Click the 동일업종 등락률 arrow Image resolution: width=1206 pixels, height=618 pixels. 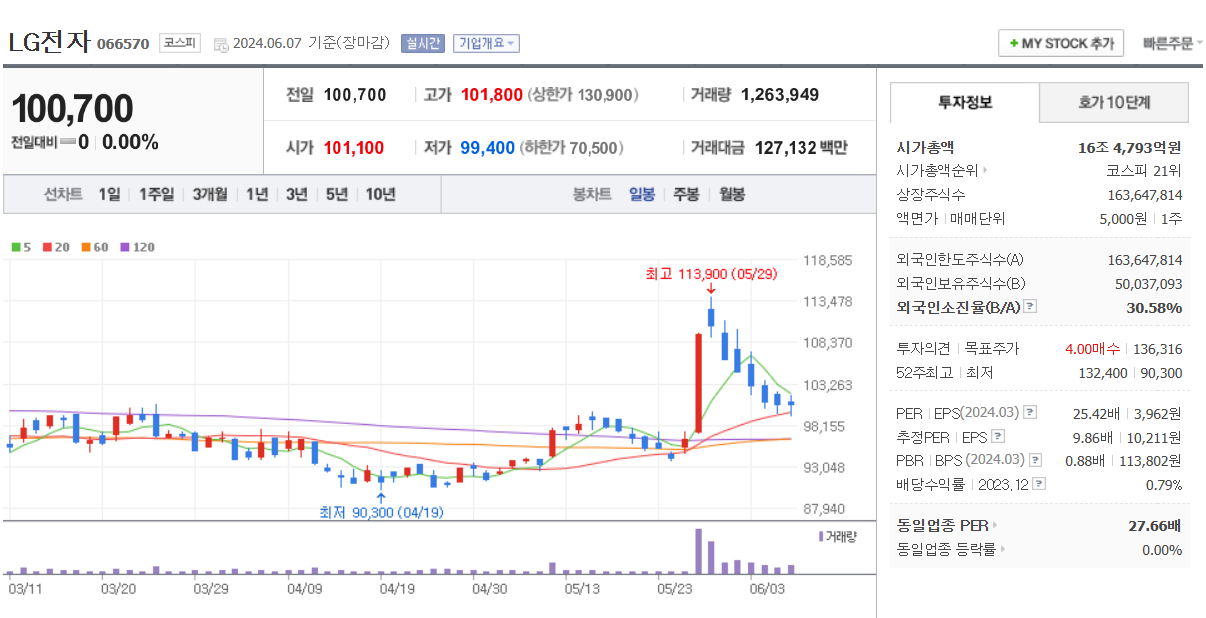(1003, 549)
